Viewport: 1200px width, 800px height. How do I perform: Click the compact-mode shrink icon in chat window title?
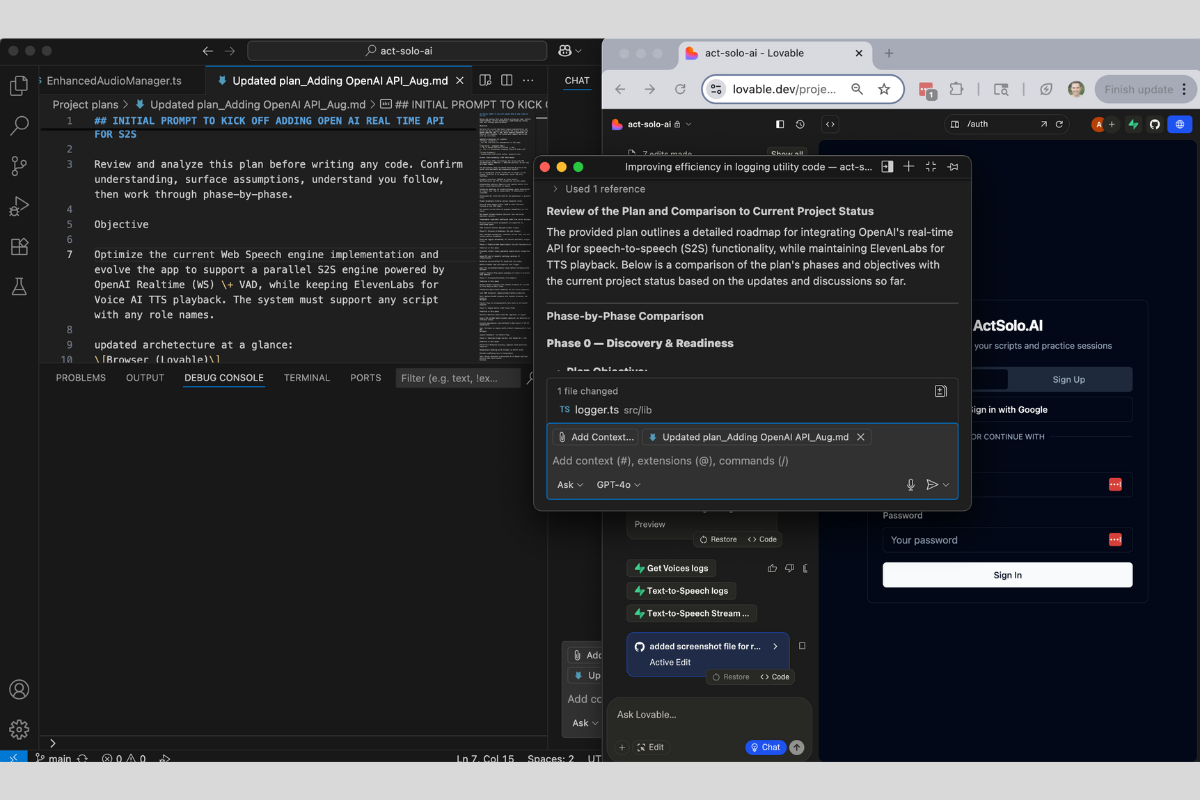931,167
